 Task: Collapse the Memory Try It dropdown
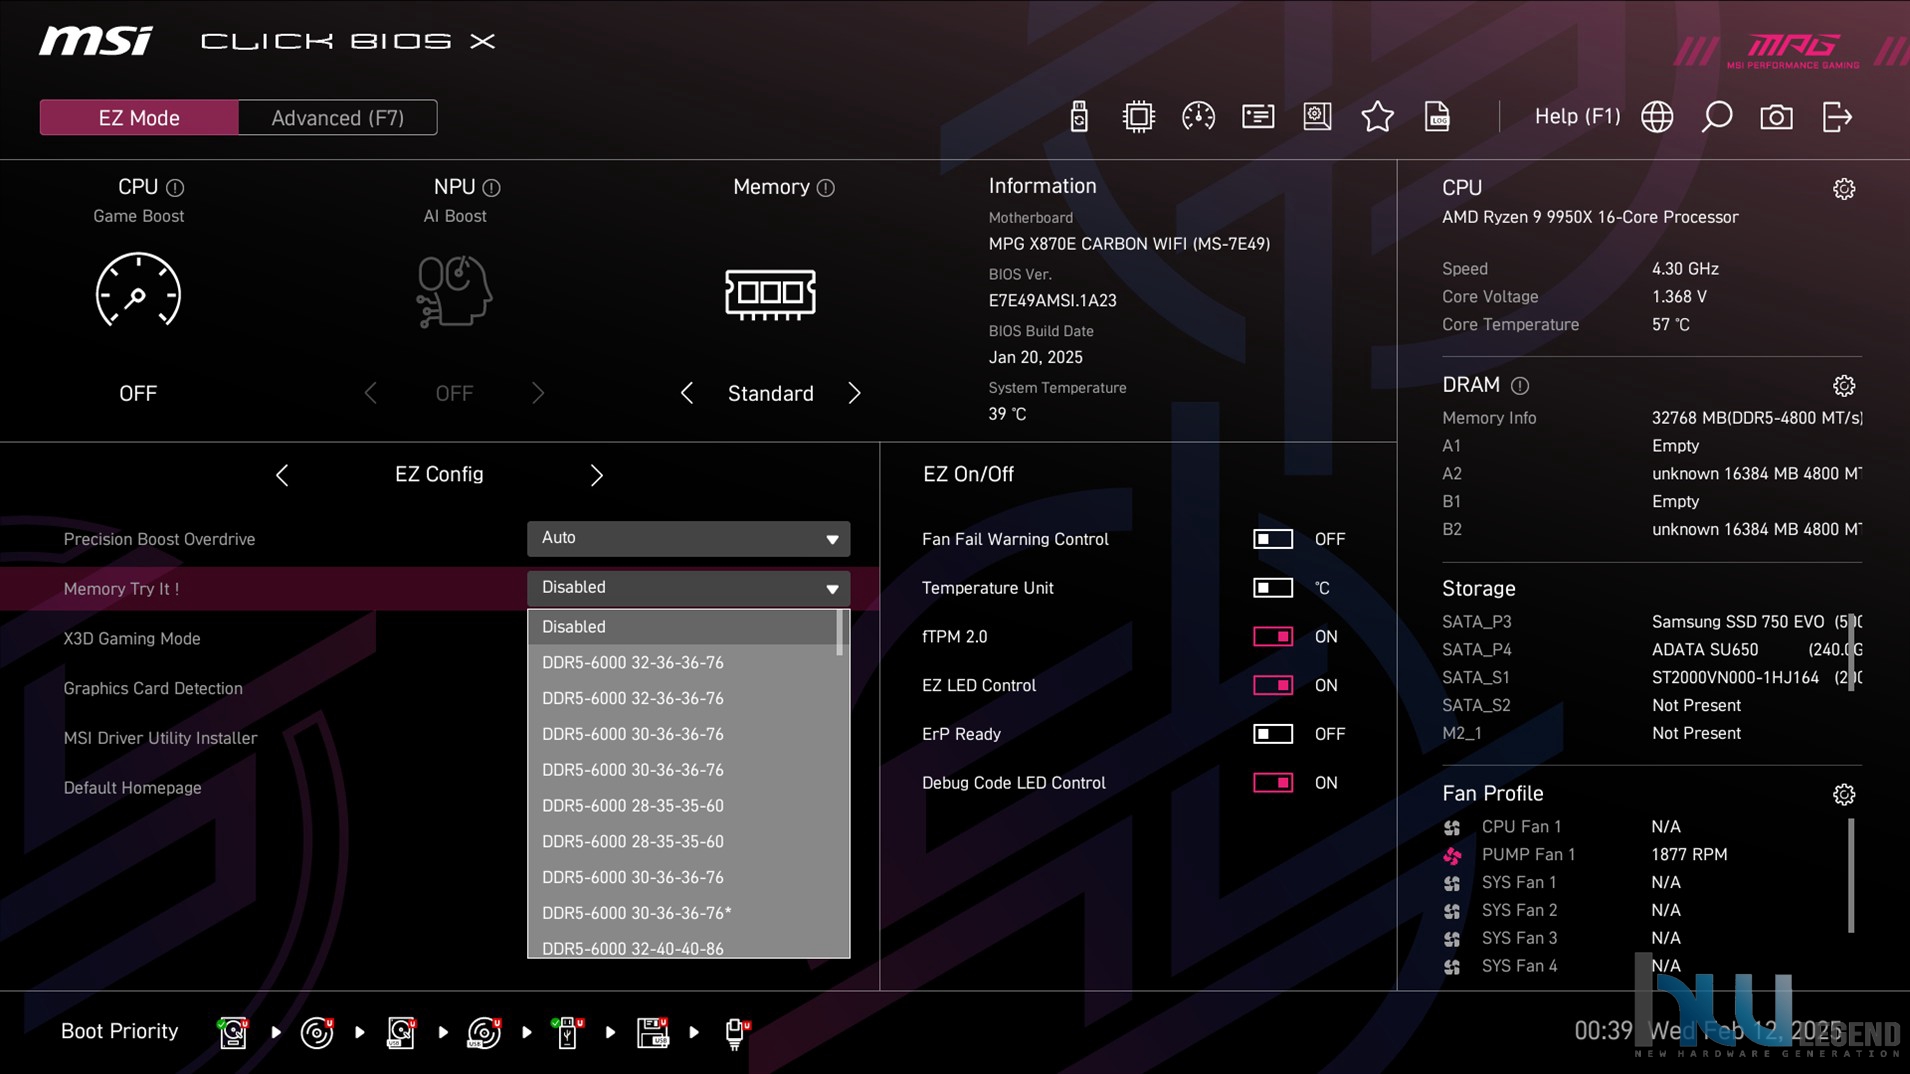tap(688, 588)
